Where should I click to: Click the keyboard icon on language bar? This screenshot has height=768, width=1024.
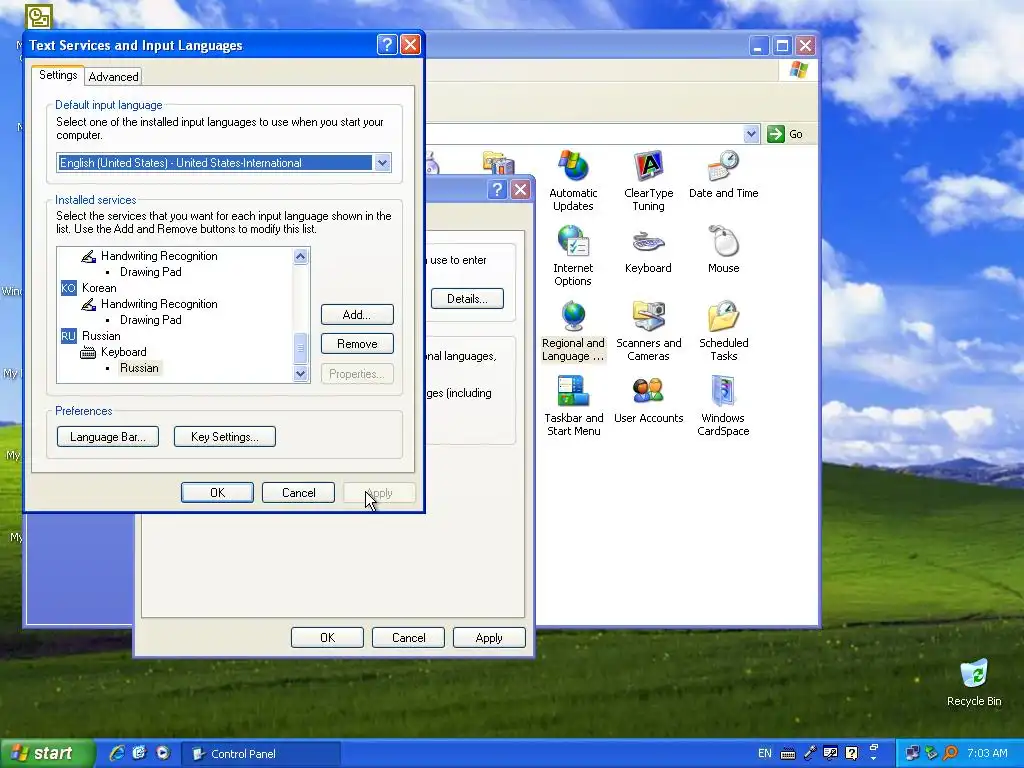pos(788,754)
